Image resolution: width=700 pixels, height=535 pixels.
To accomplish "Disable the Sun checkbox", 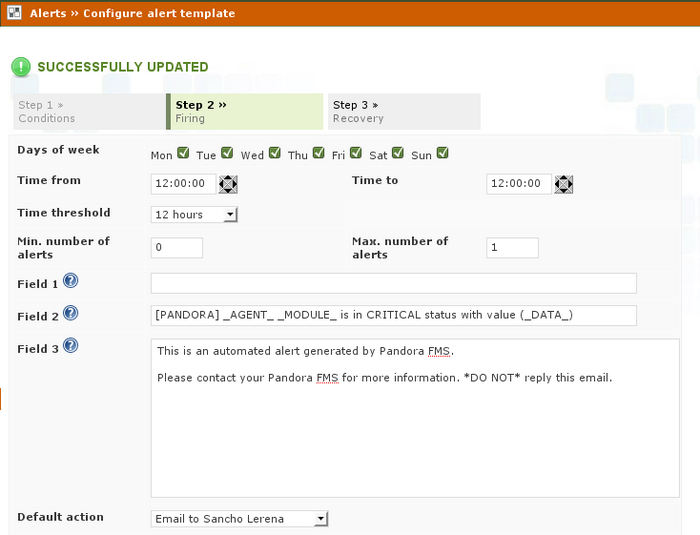I will click(x=442, y=154).
